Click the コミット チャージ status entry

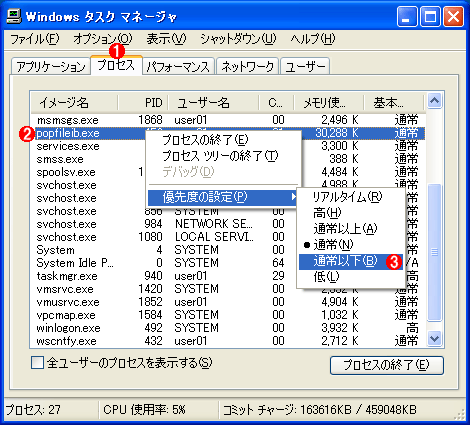320,410
